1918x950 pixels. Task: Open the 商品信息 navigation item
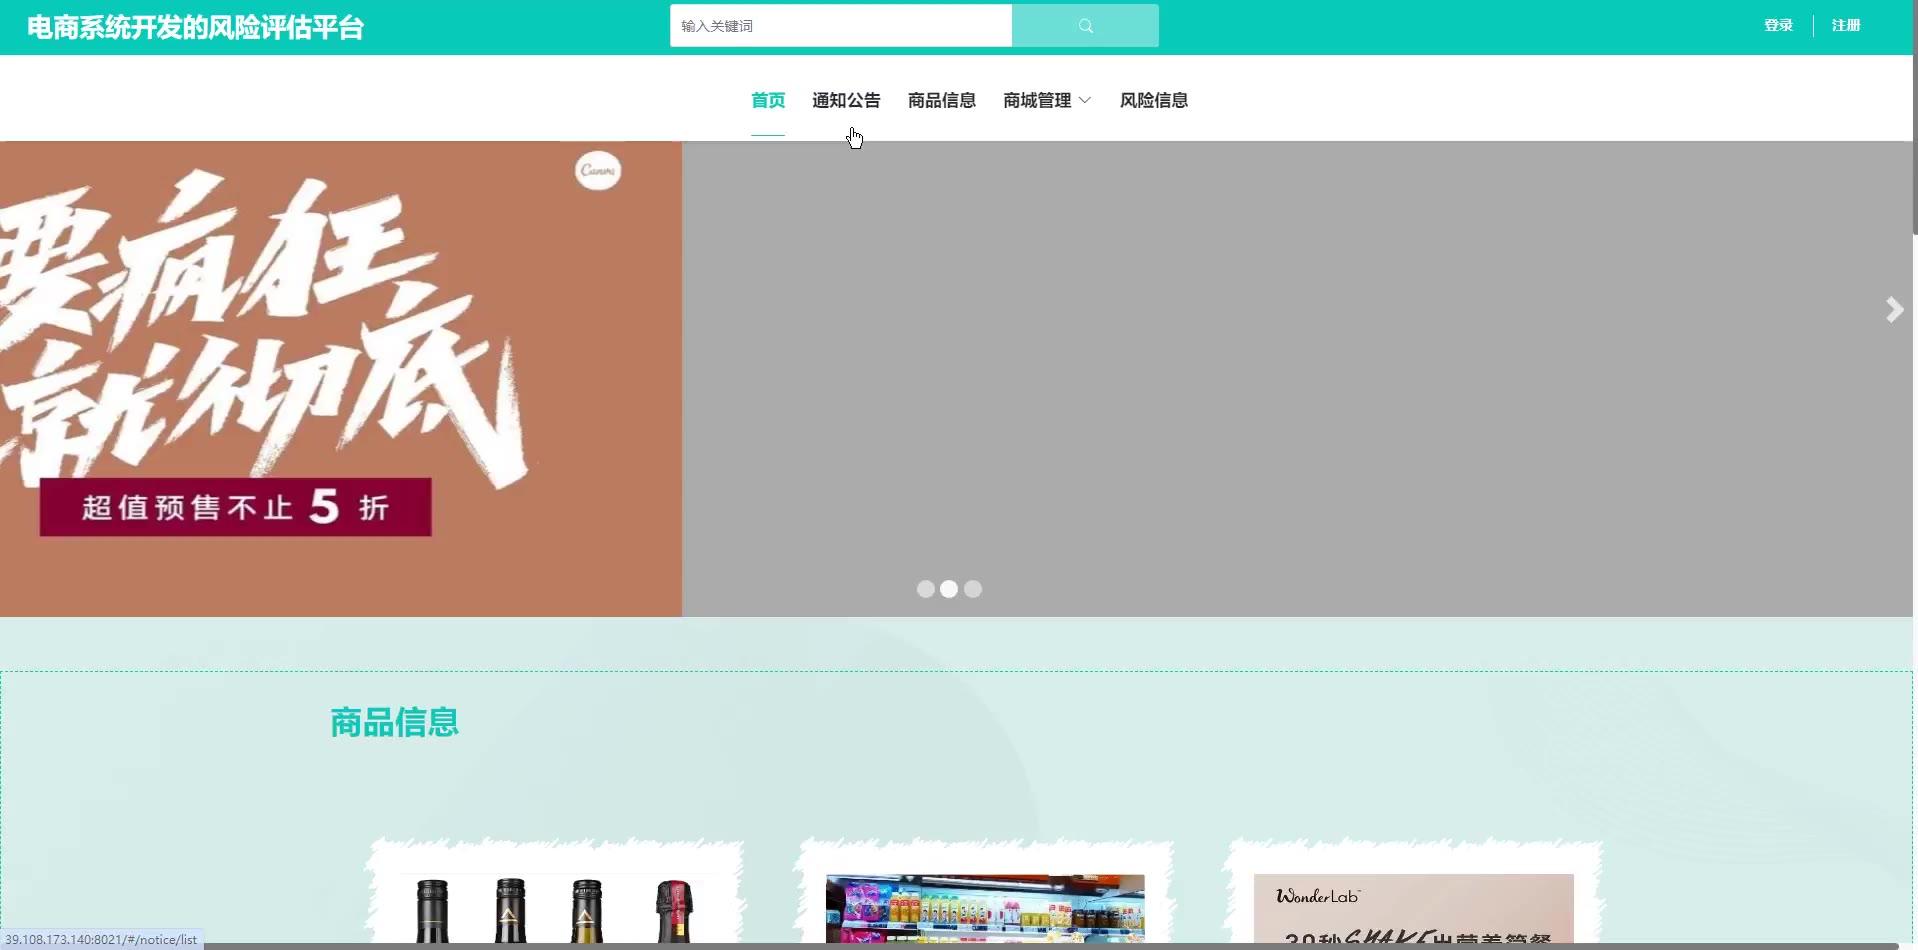(x=942, y=100)
